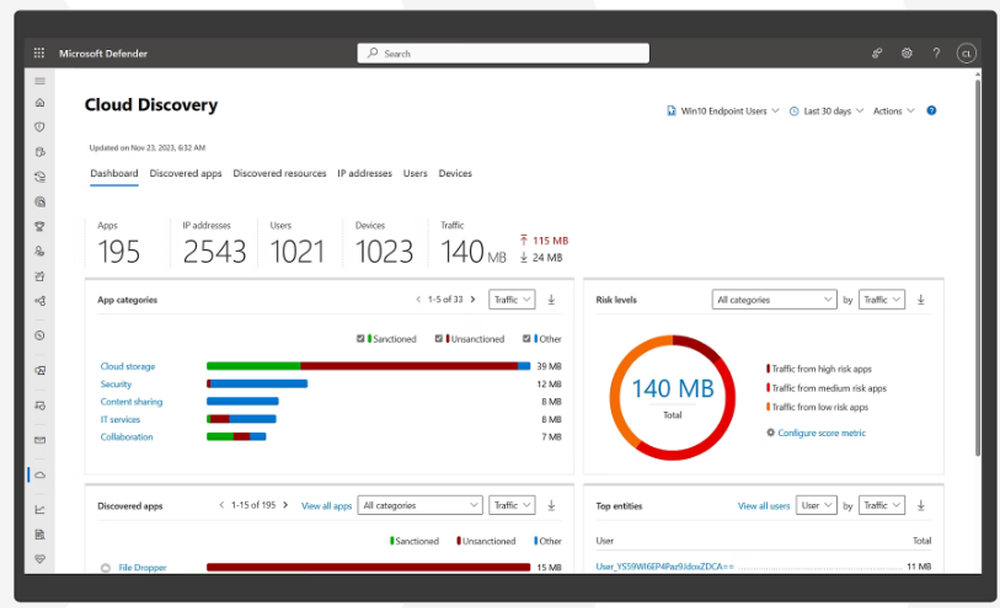This screenshot has height=608, width=1000.
Task: Open the share/partner icon in the sidebar
Action: (x=40, y=301)
